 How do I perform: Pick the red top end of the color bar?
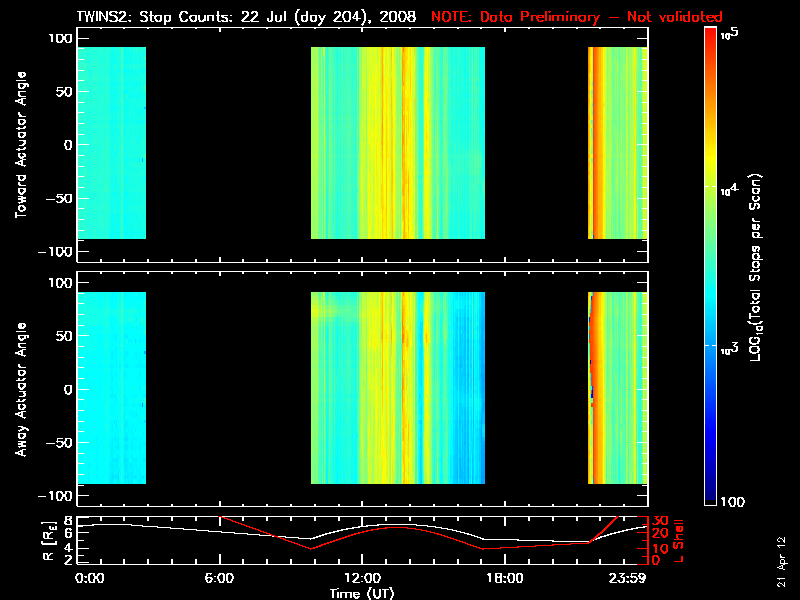point(710,34)
